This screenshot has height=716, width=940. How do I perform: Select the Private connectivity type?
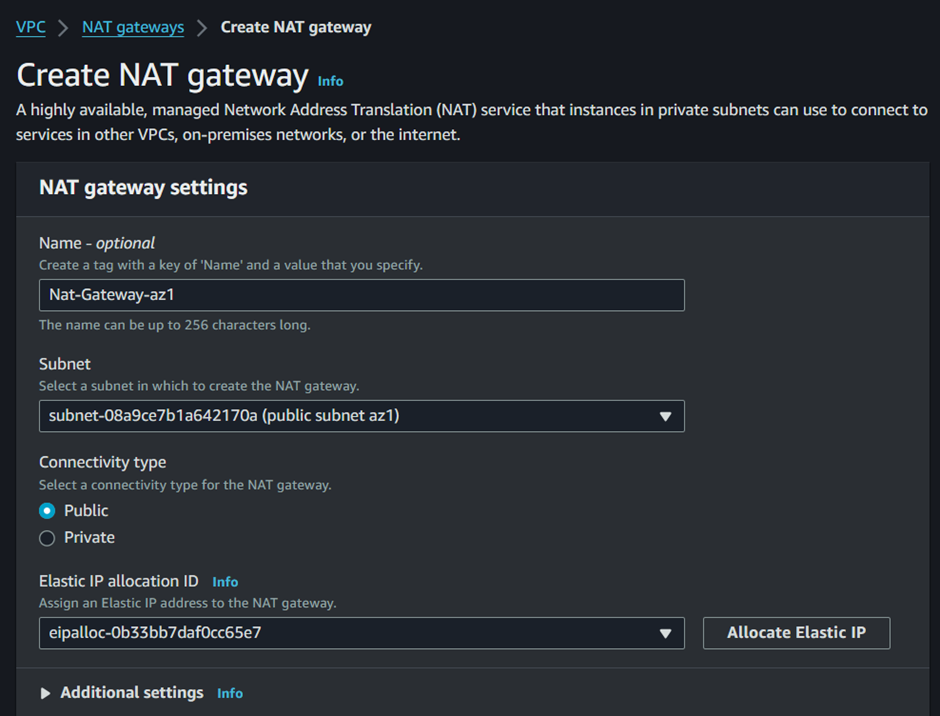[x=47, y=538]
